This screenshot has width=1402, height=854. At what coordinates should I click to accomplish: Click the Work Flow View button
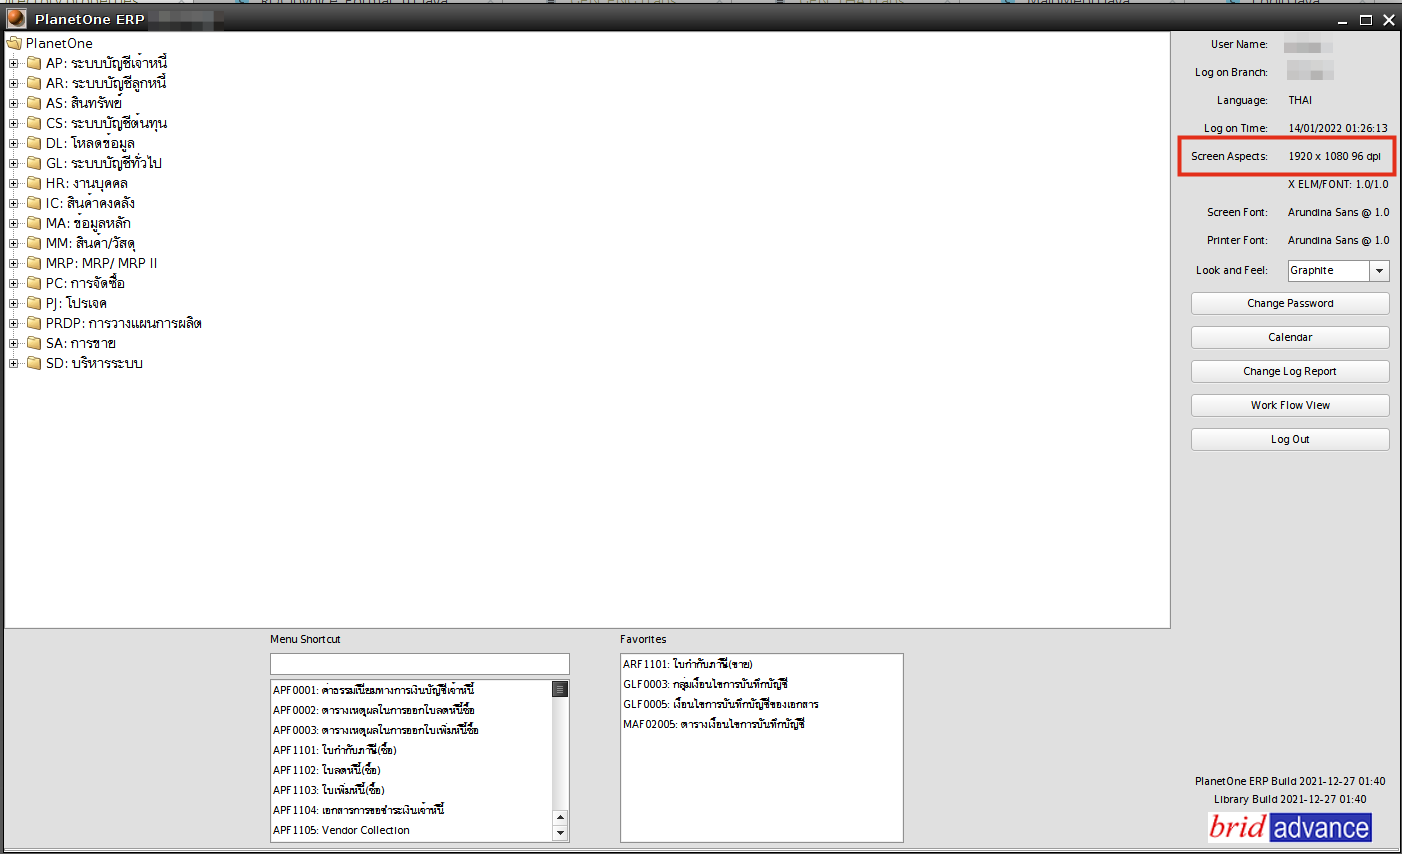(x=1290, y=405)
